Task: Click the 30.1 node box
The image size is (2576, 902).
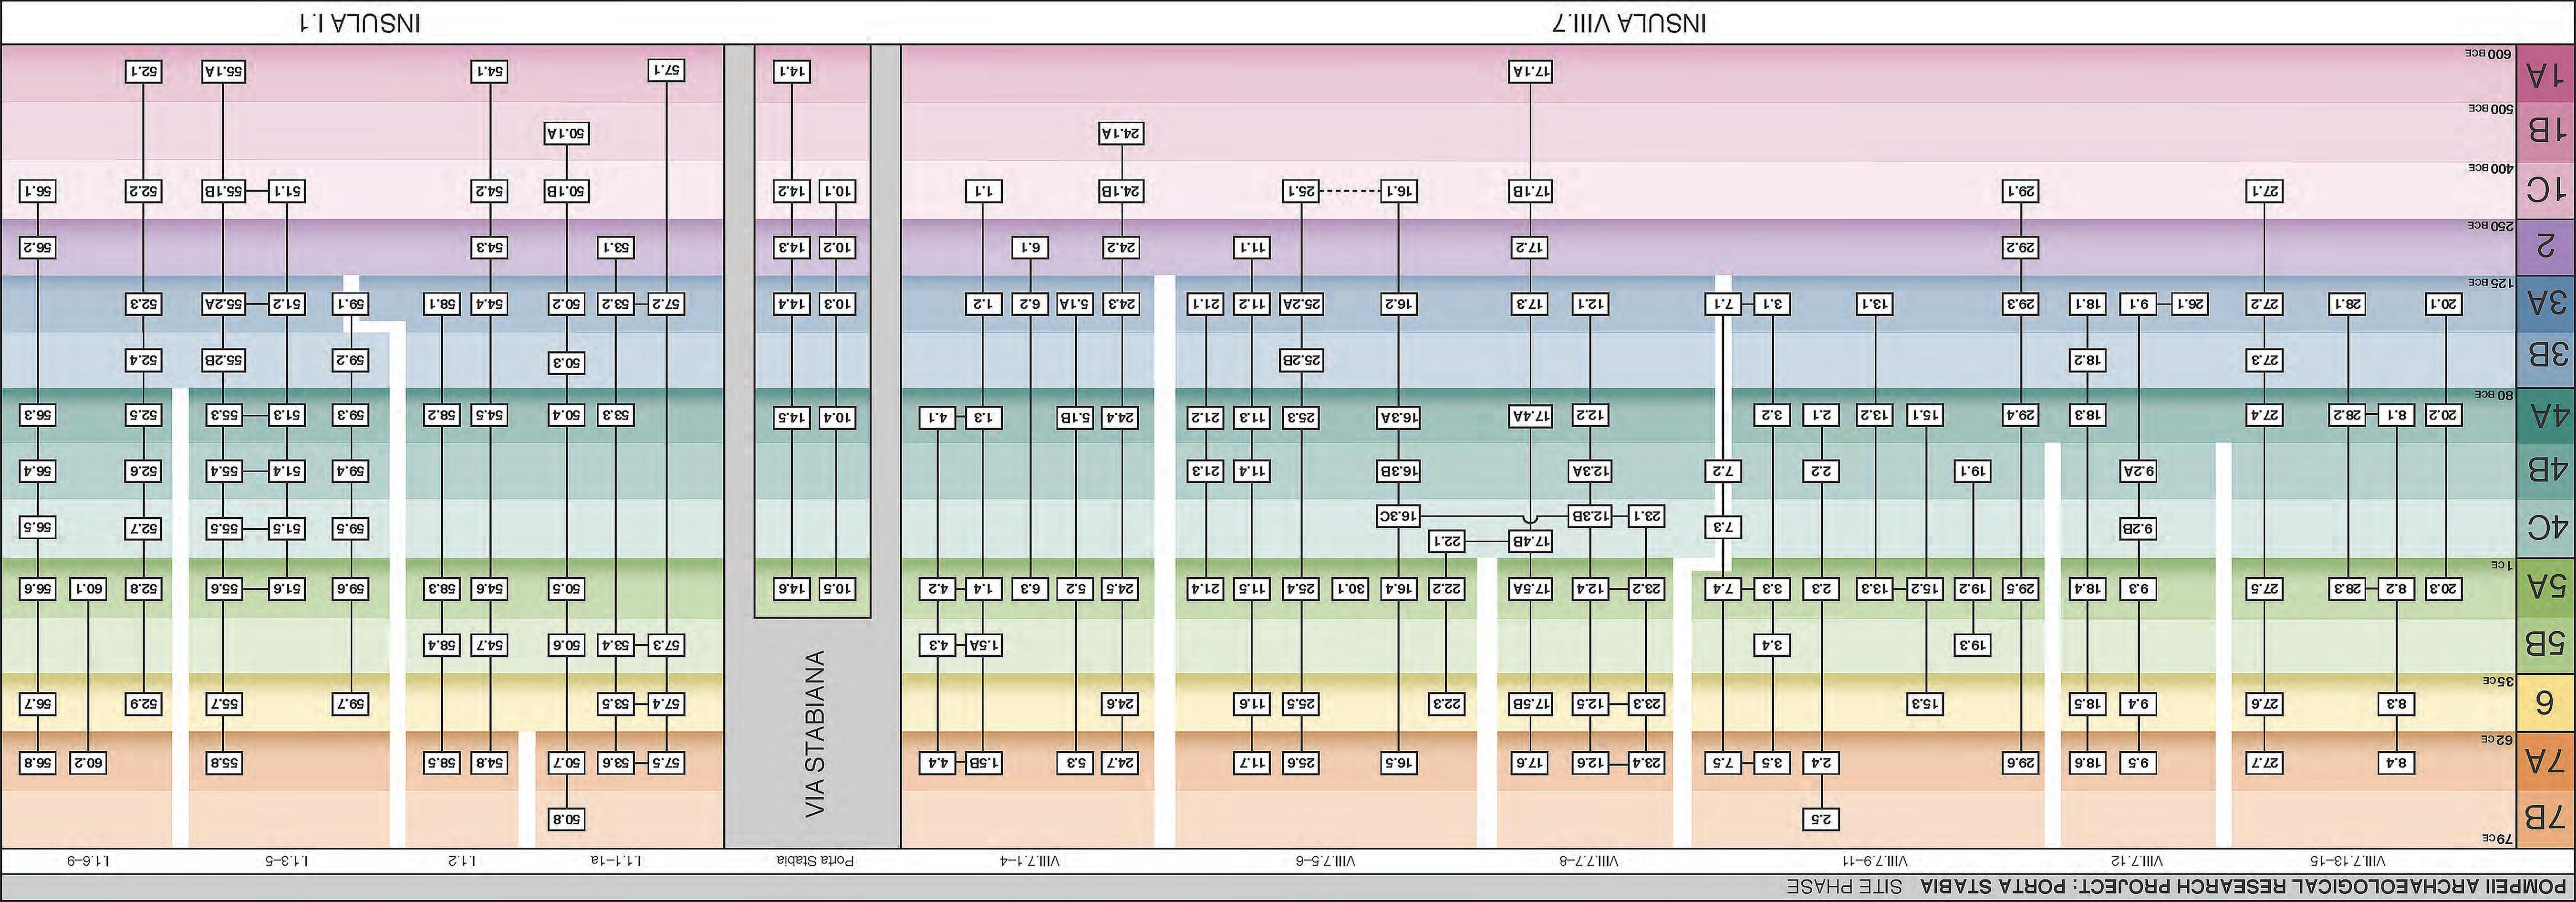Action: pyautogui.click(x=1351, y=589)
